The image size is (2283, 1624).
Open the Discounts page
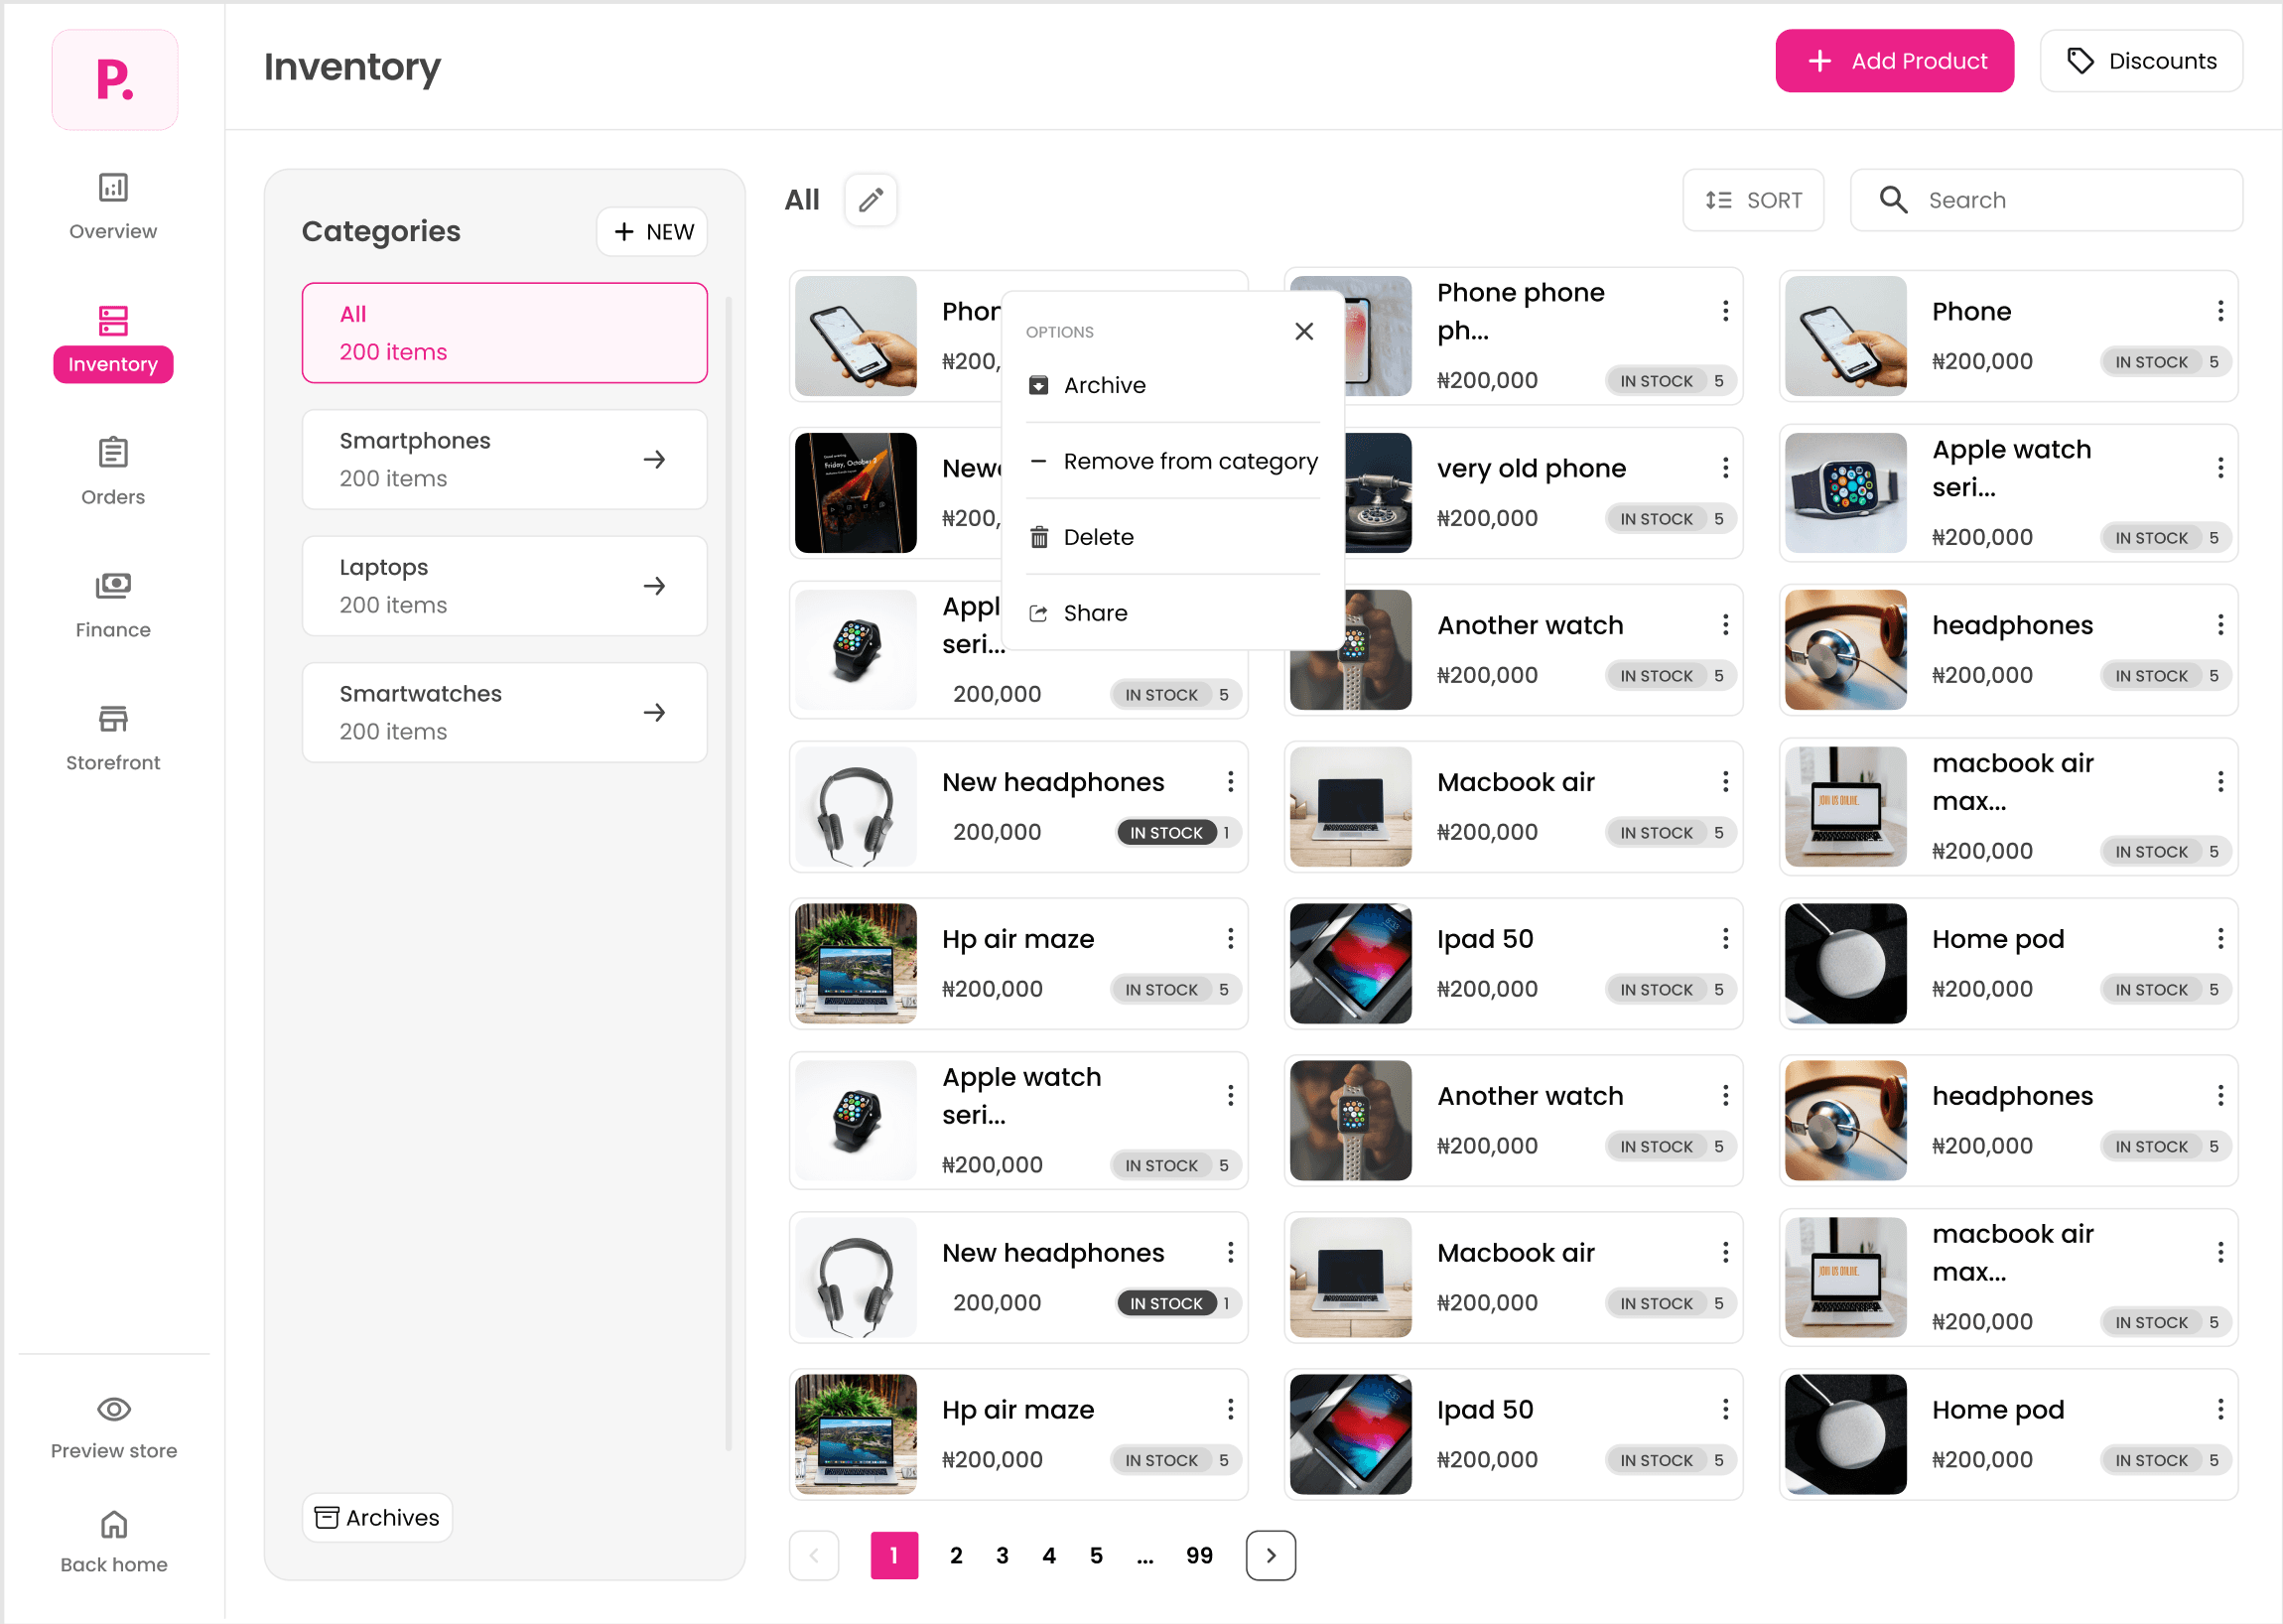click(2141, 61)
